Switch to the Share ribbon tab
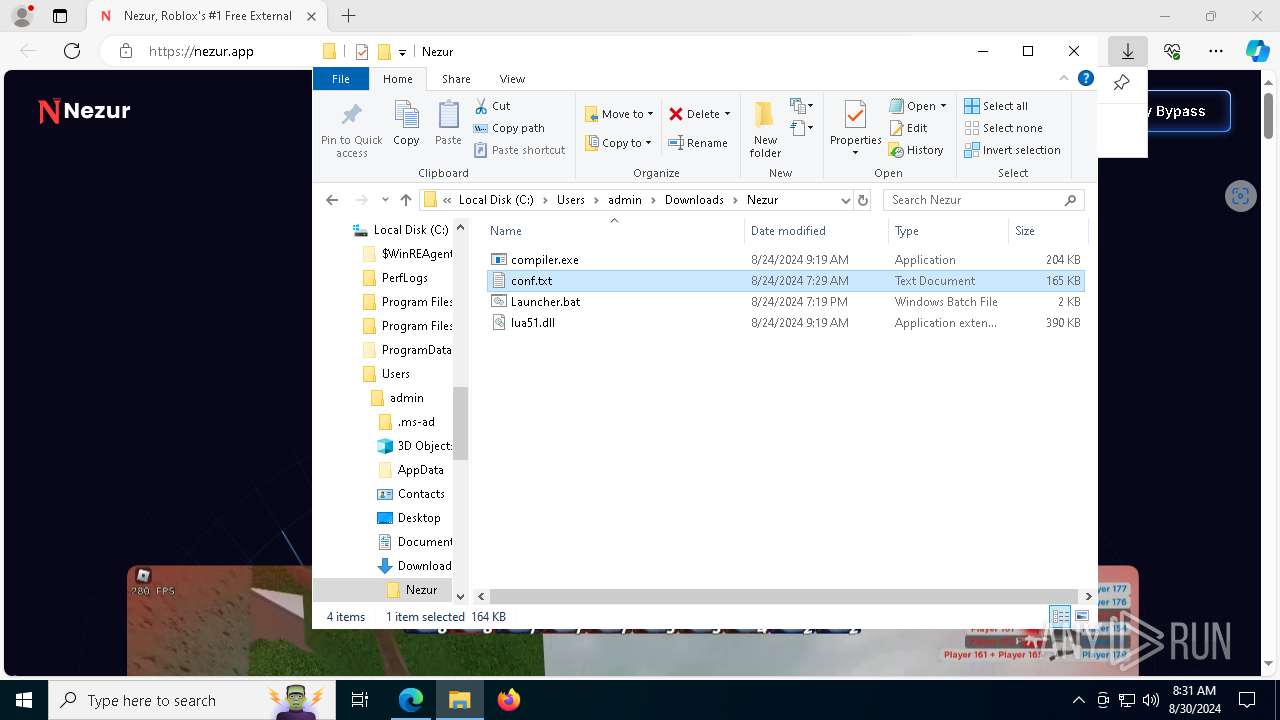Image resolution: width=1280 pixels, height=720 pixels. coord(456,79)
